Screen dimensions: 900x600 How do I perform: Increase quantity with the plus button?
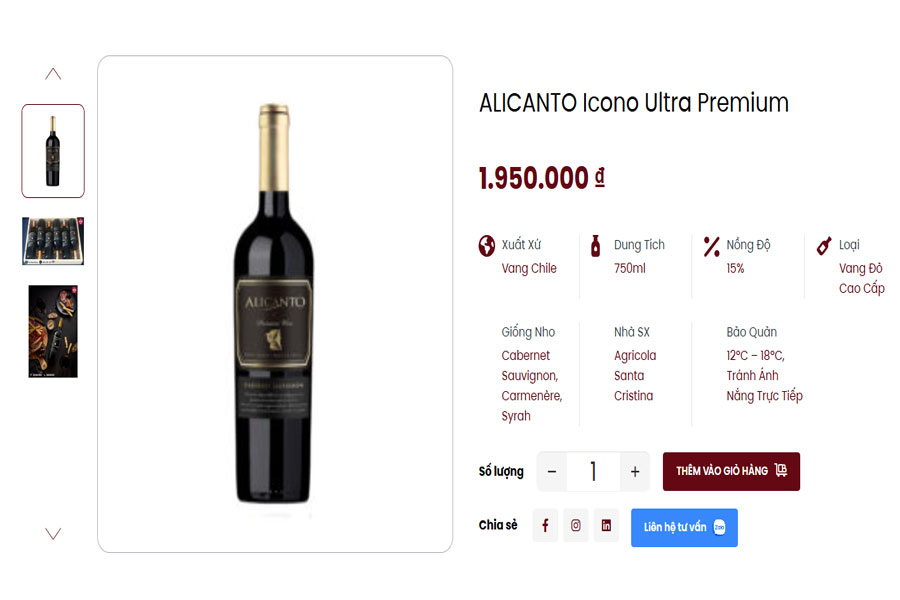coord(633,471)
